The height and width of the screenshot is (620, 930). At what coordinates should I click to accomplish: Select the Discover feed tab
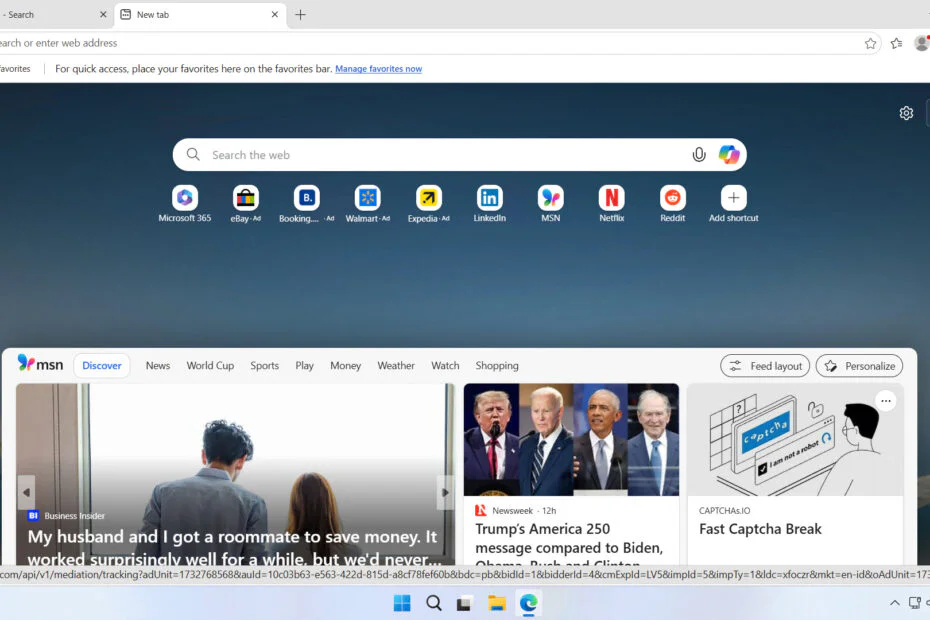click(101, 365)
